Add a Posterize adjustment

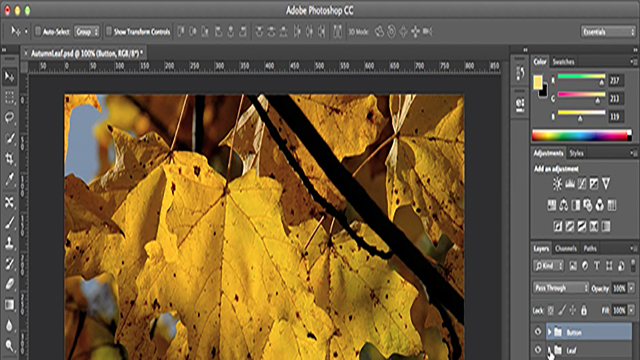[x=570, y=227]
